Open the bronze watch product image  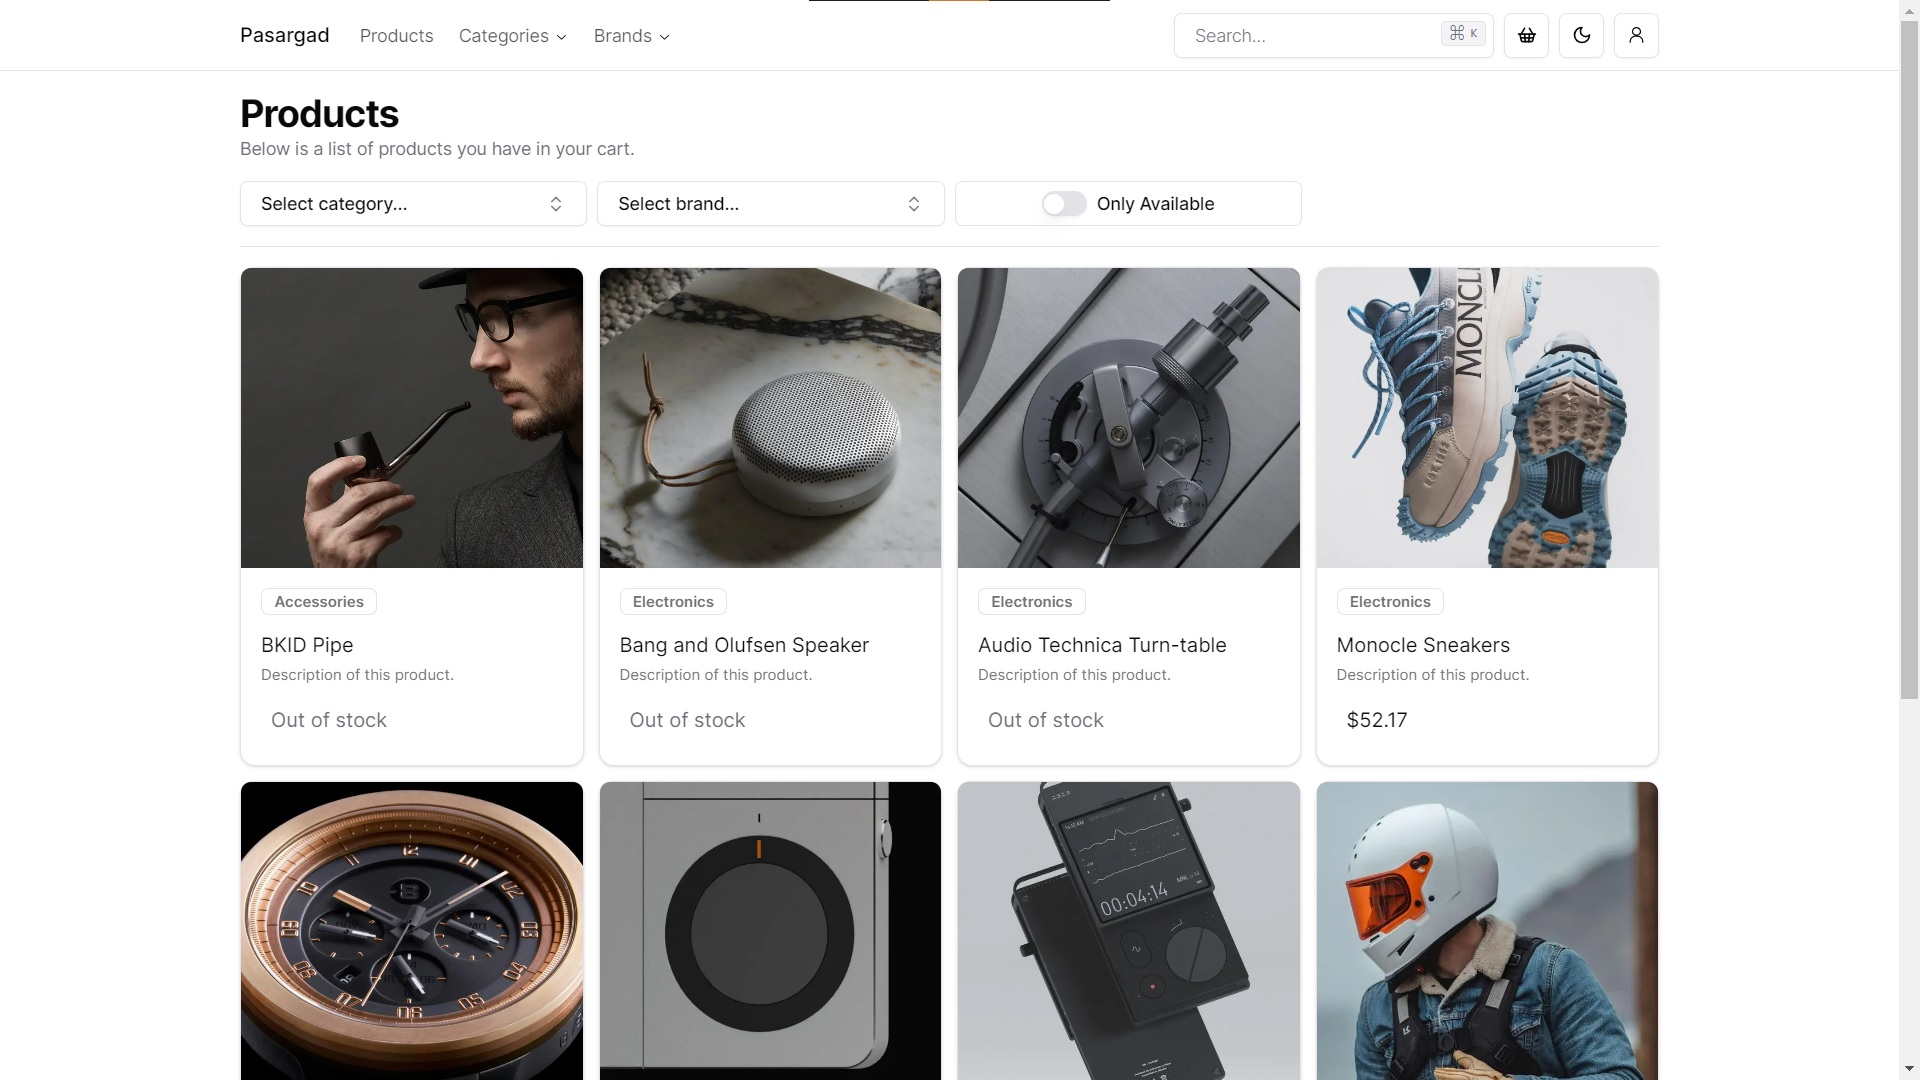pos(411,930)
